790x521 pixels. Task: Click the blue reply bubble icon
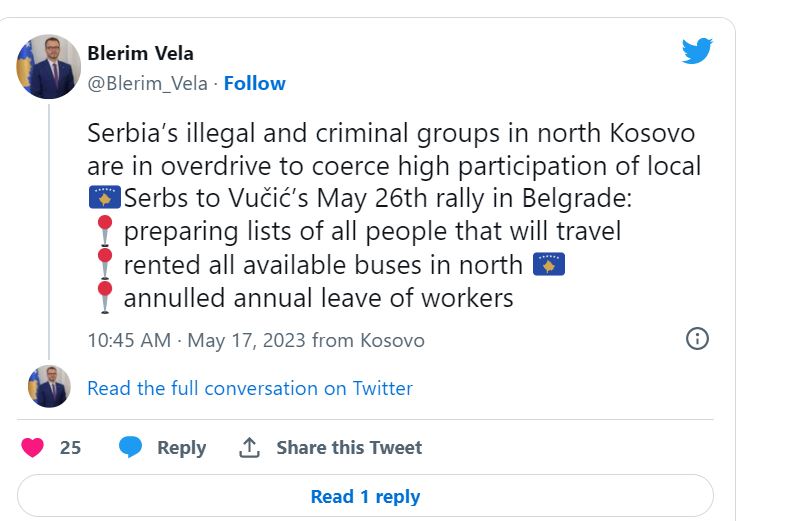[x=130, y=447]
